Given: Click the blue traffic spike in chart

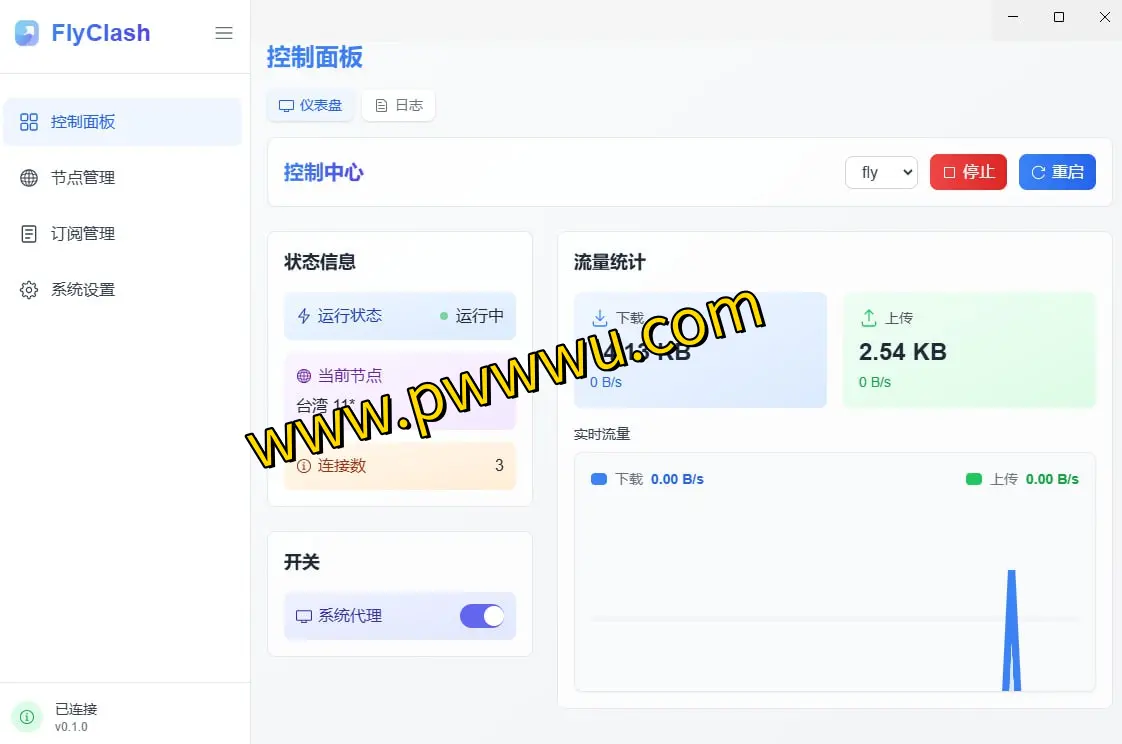Looking at the screenshot, I should (x=1011, y=630).
